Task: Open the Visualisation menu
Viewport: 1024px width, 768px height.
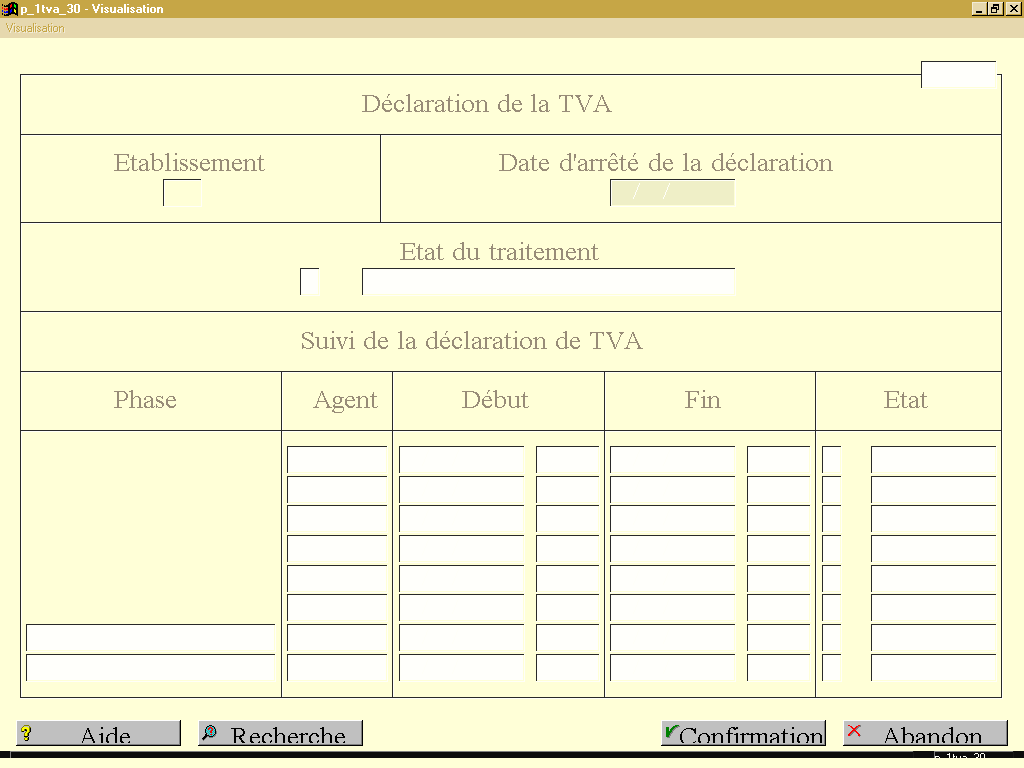Action: pos(35,28)
